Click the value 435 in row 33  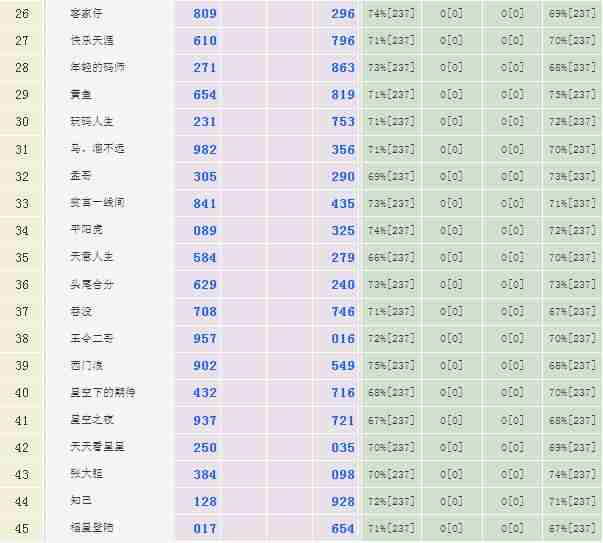pos(343,203)
